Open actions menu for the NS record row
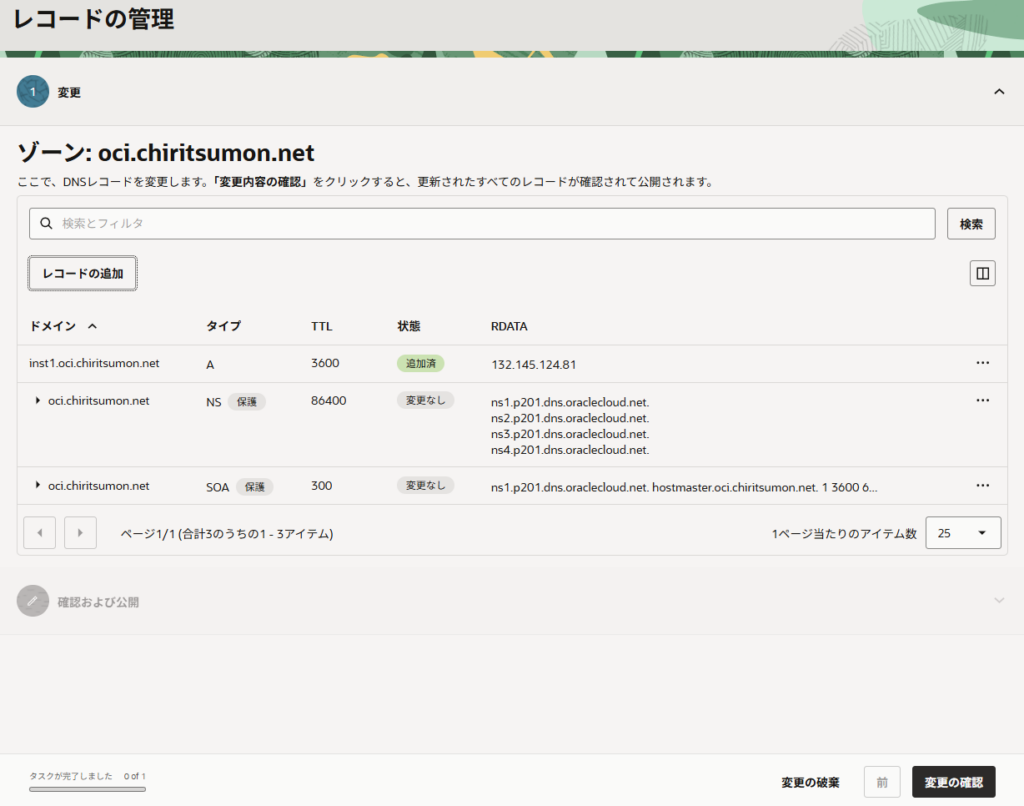 (x=982, y=400)
